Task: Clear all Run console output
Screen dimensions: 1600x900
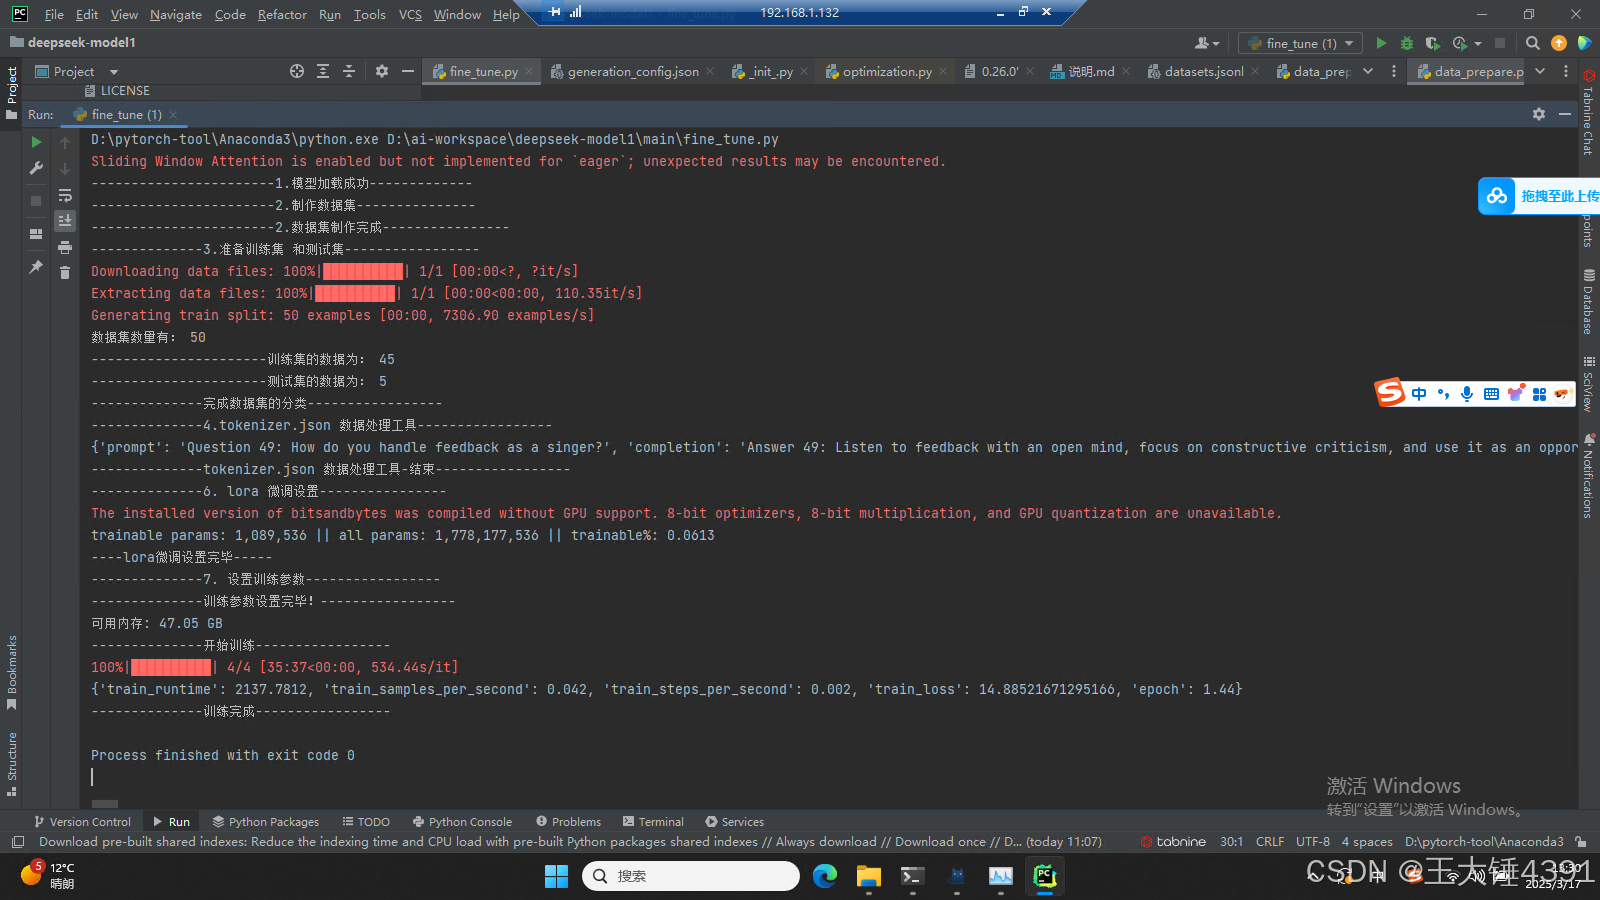Action: [x=65, y=271]
